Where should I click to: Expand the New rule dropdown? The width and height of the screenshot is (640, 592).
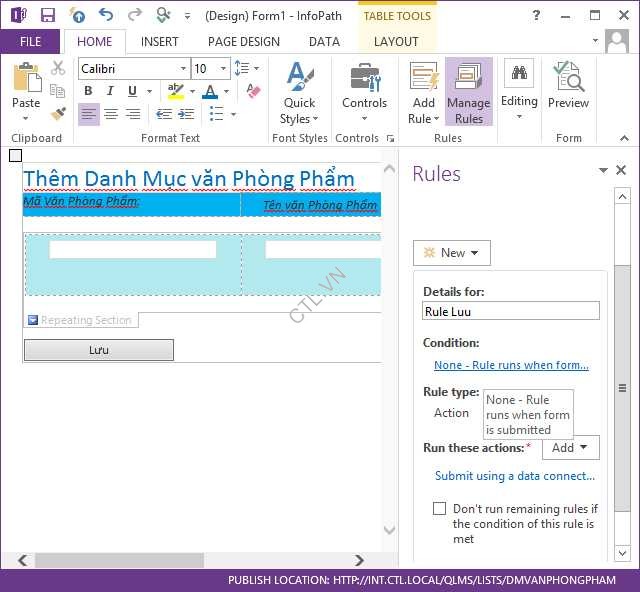pos(451,253)
